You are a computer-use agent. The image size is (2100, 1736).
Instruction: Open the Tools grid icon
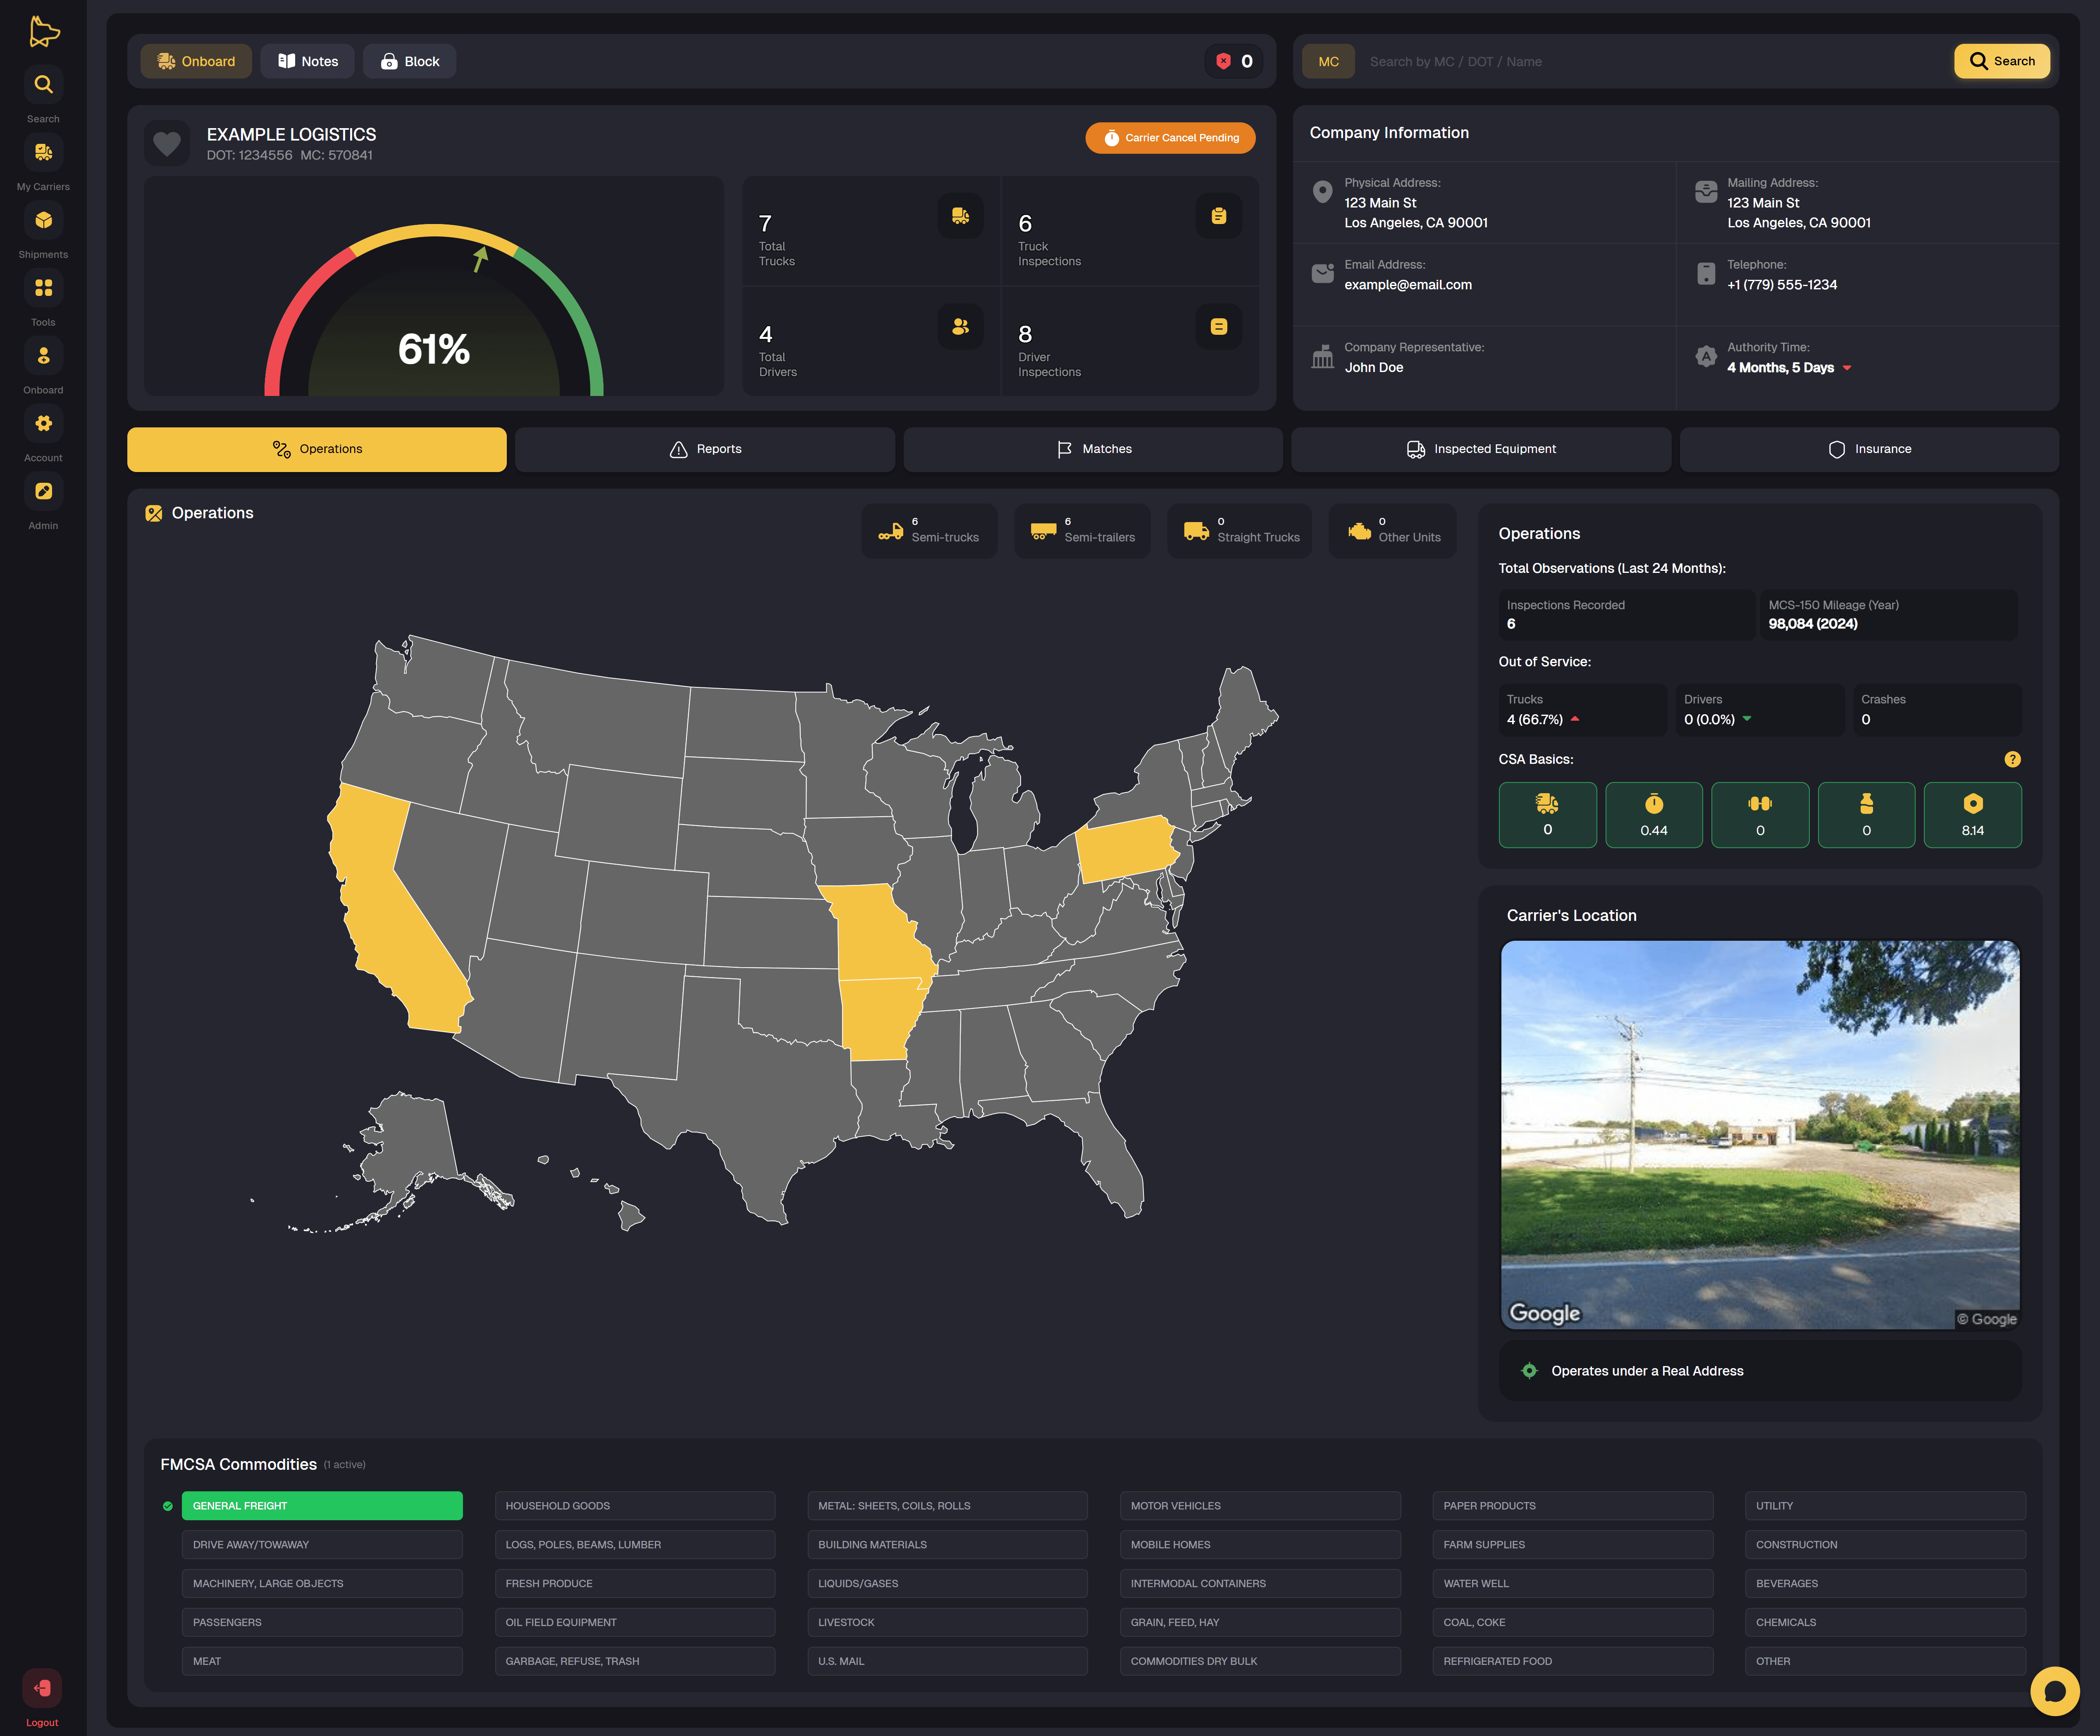click(x=43, y=288)
